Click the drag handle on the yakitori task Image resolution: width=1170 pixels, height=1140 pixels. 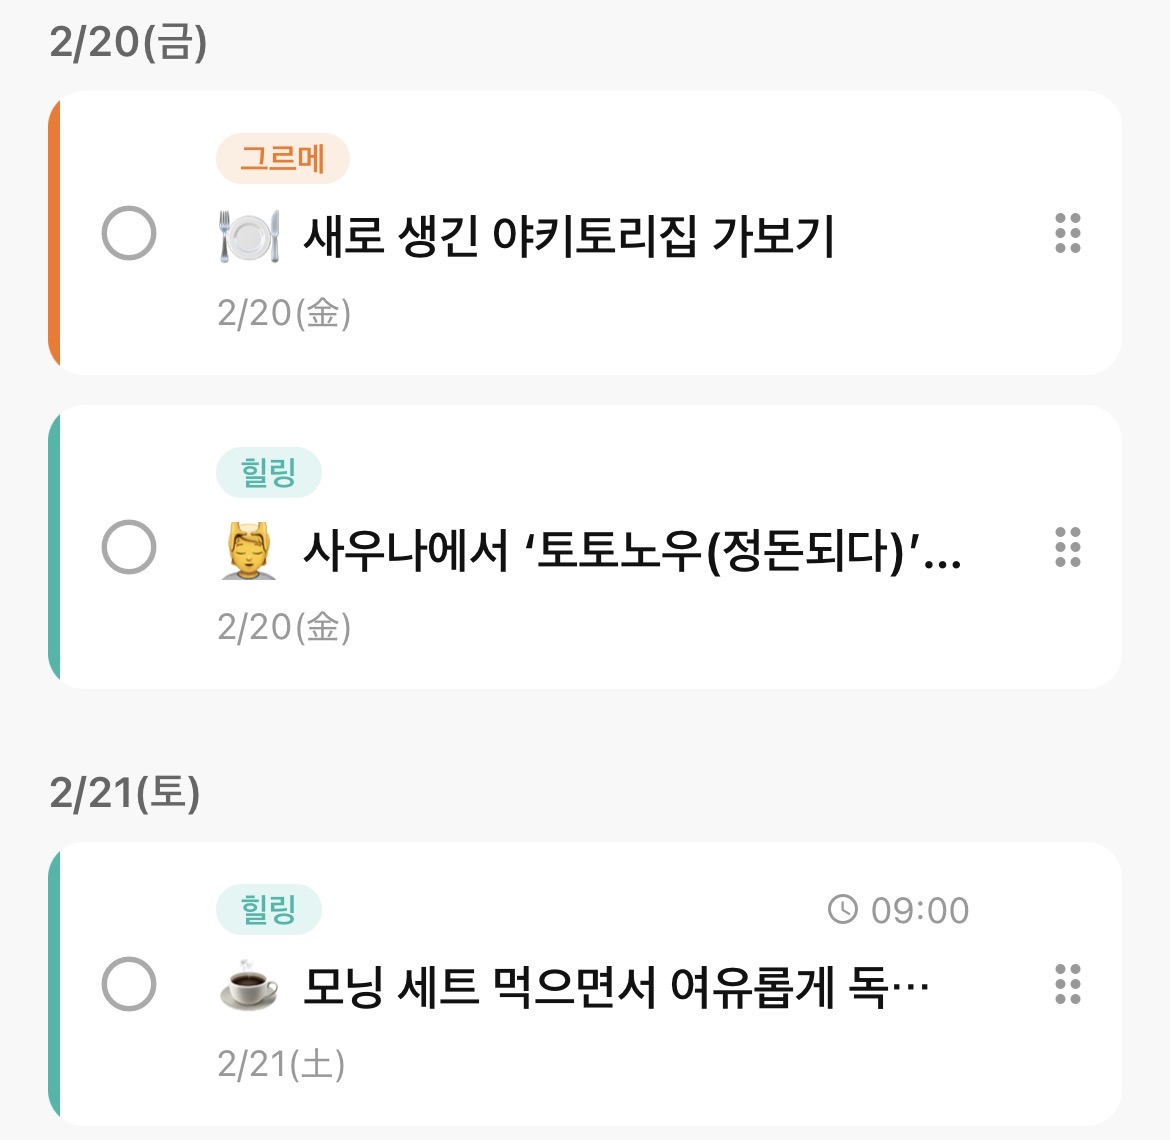click(1068, 234)
